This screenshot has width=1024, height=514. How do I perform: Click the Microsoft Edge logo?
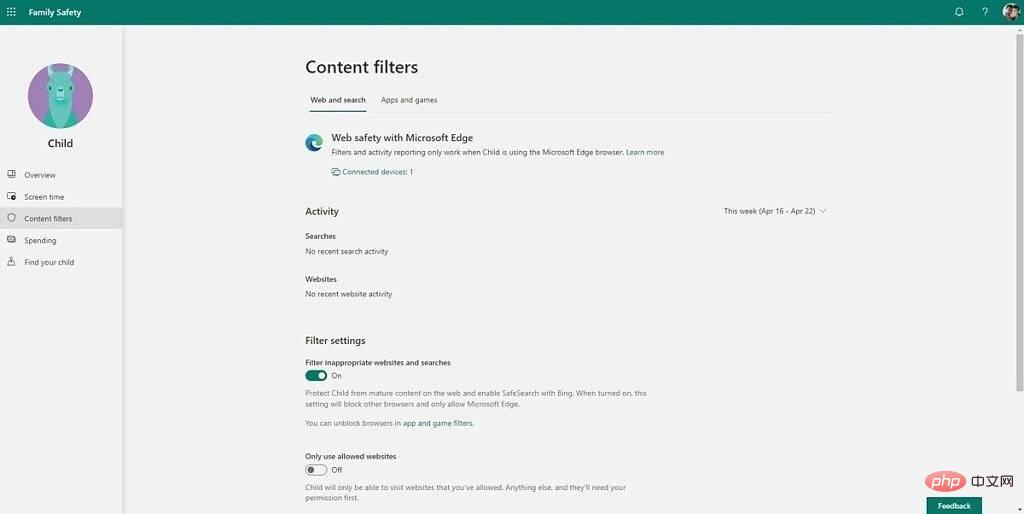314,143
